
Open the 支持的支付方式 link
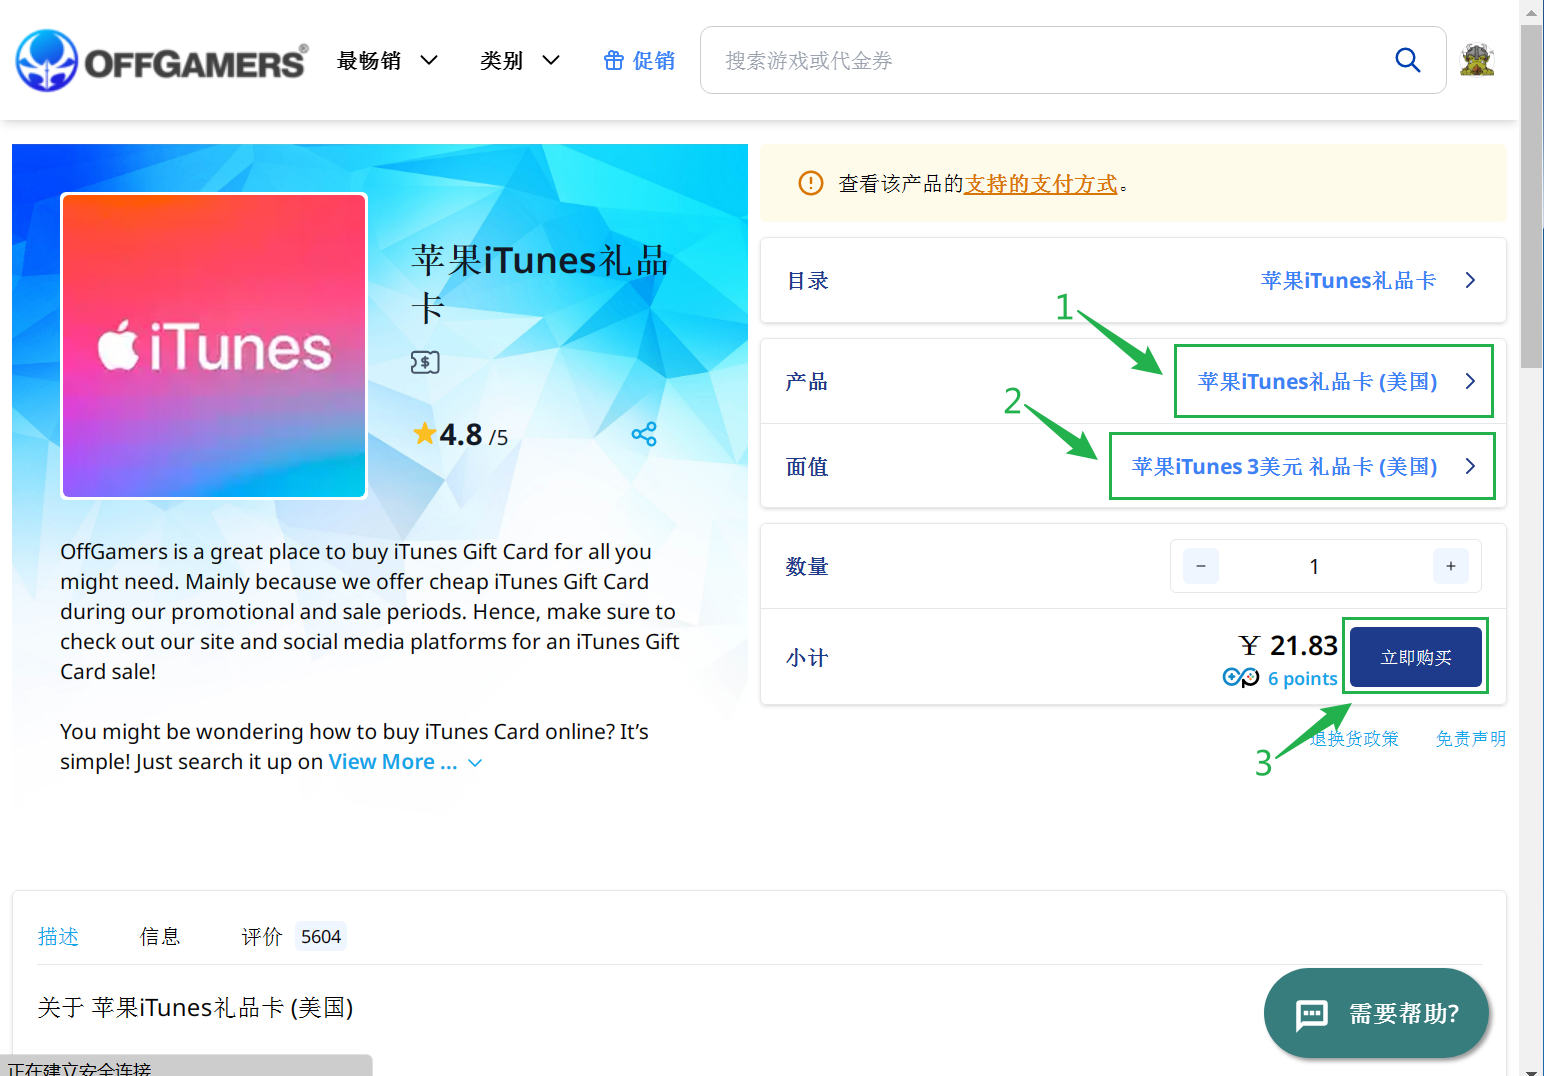pyautogui.click(x=1040, y=184)
